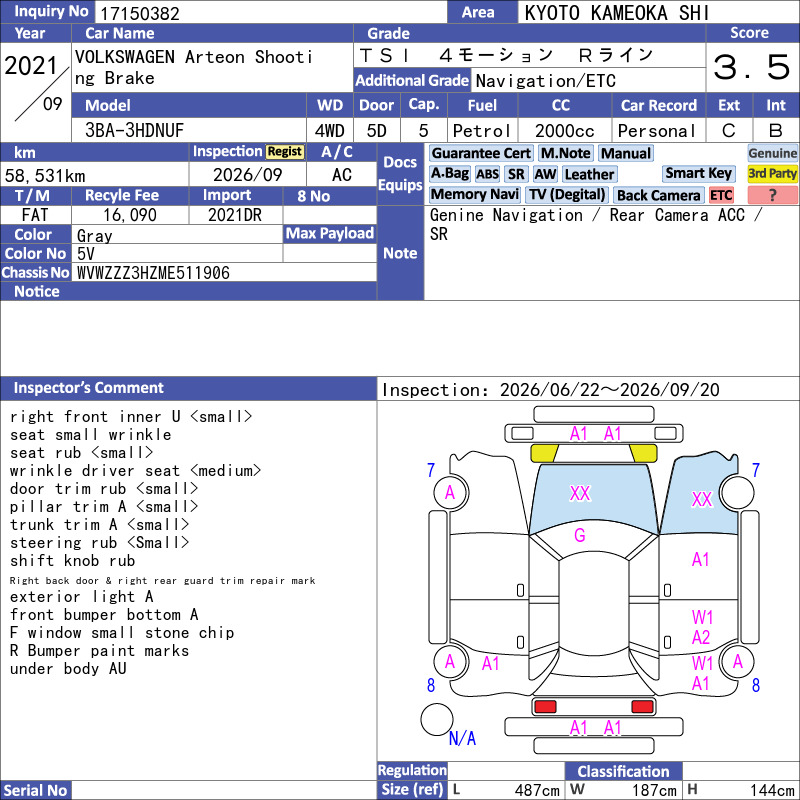Click comment 'R Bumper paint marks'
The image size is (800, 800).
pos(99,651)
